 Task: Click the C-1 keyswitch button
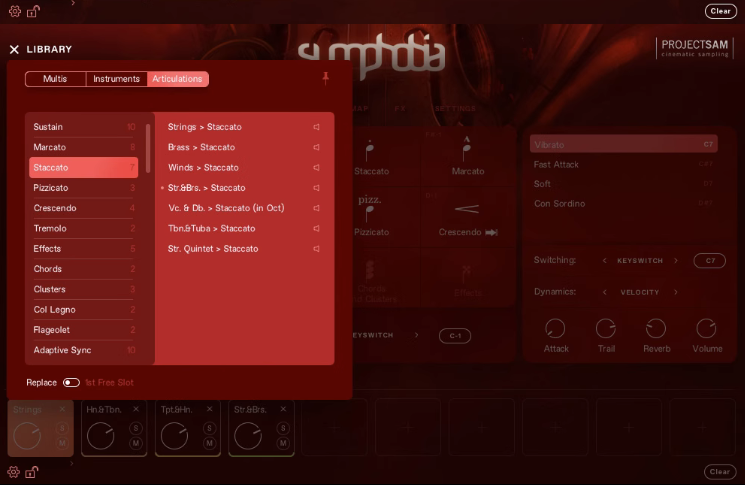[x=455, y=336]
